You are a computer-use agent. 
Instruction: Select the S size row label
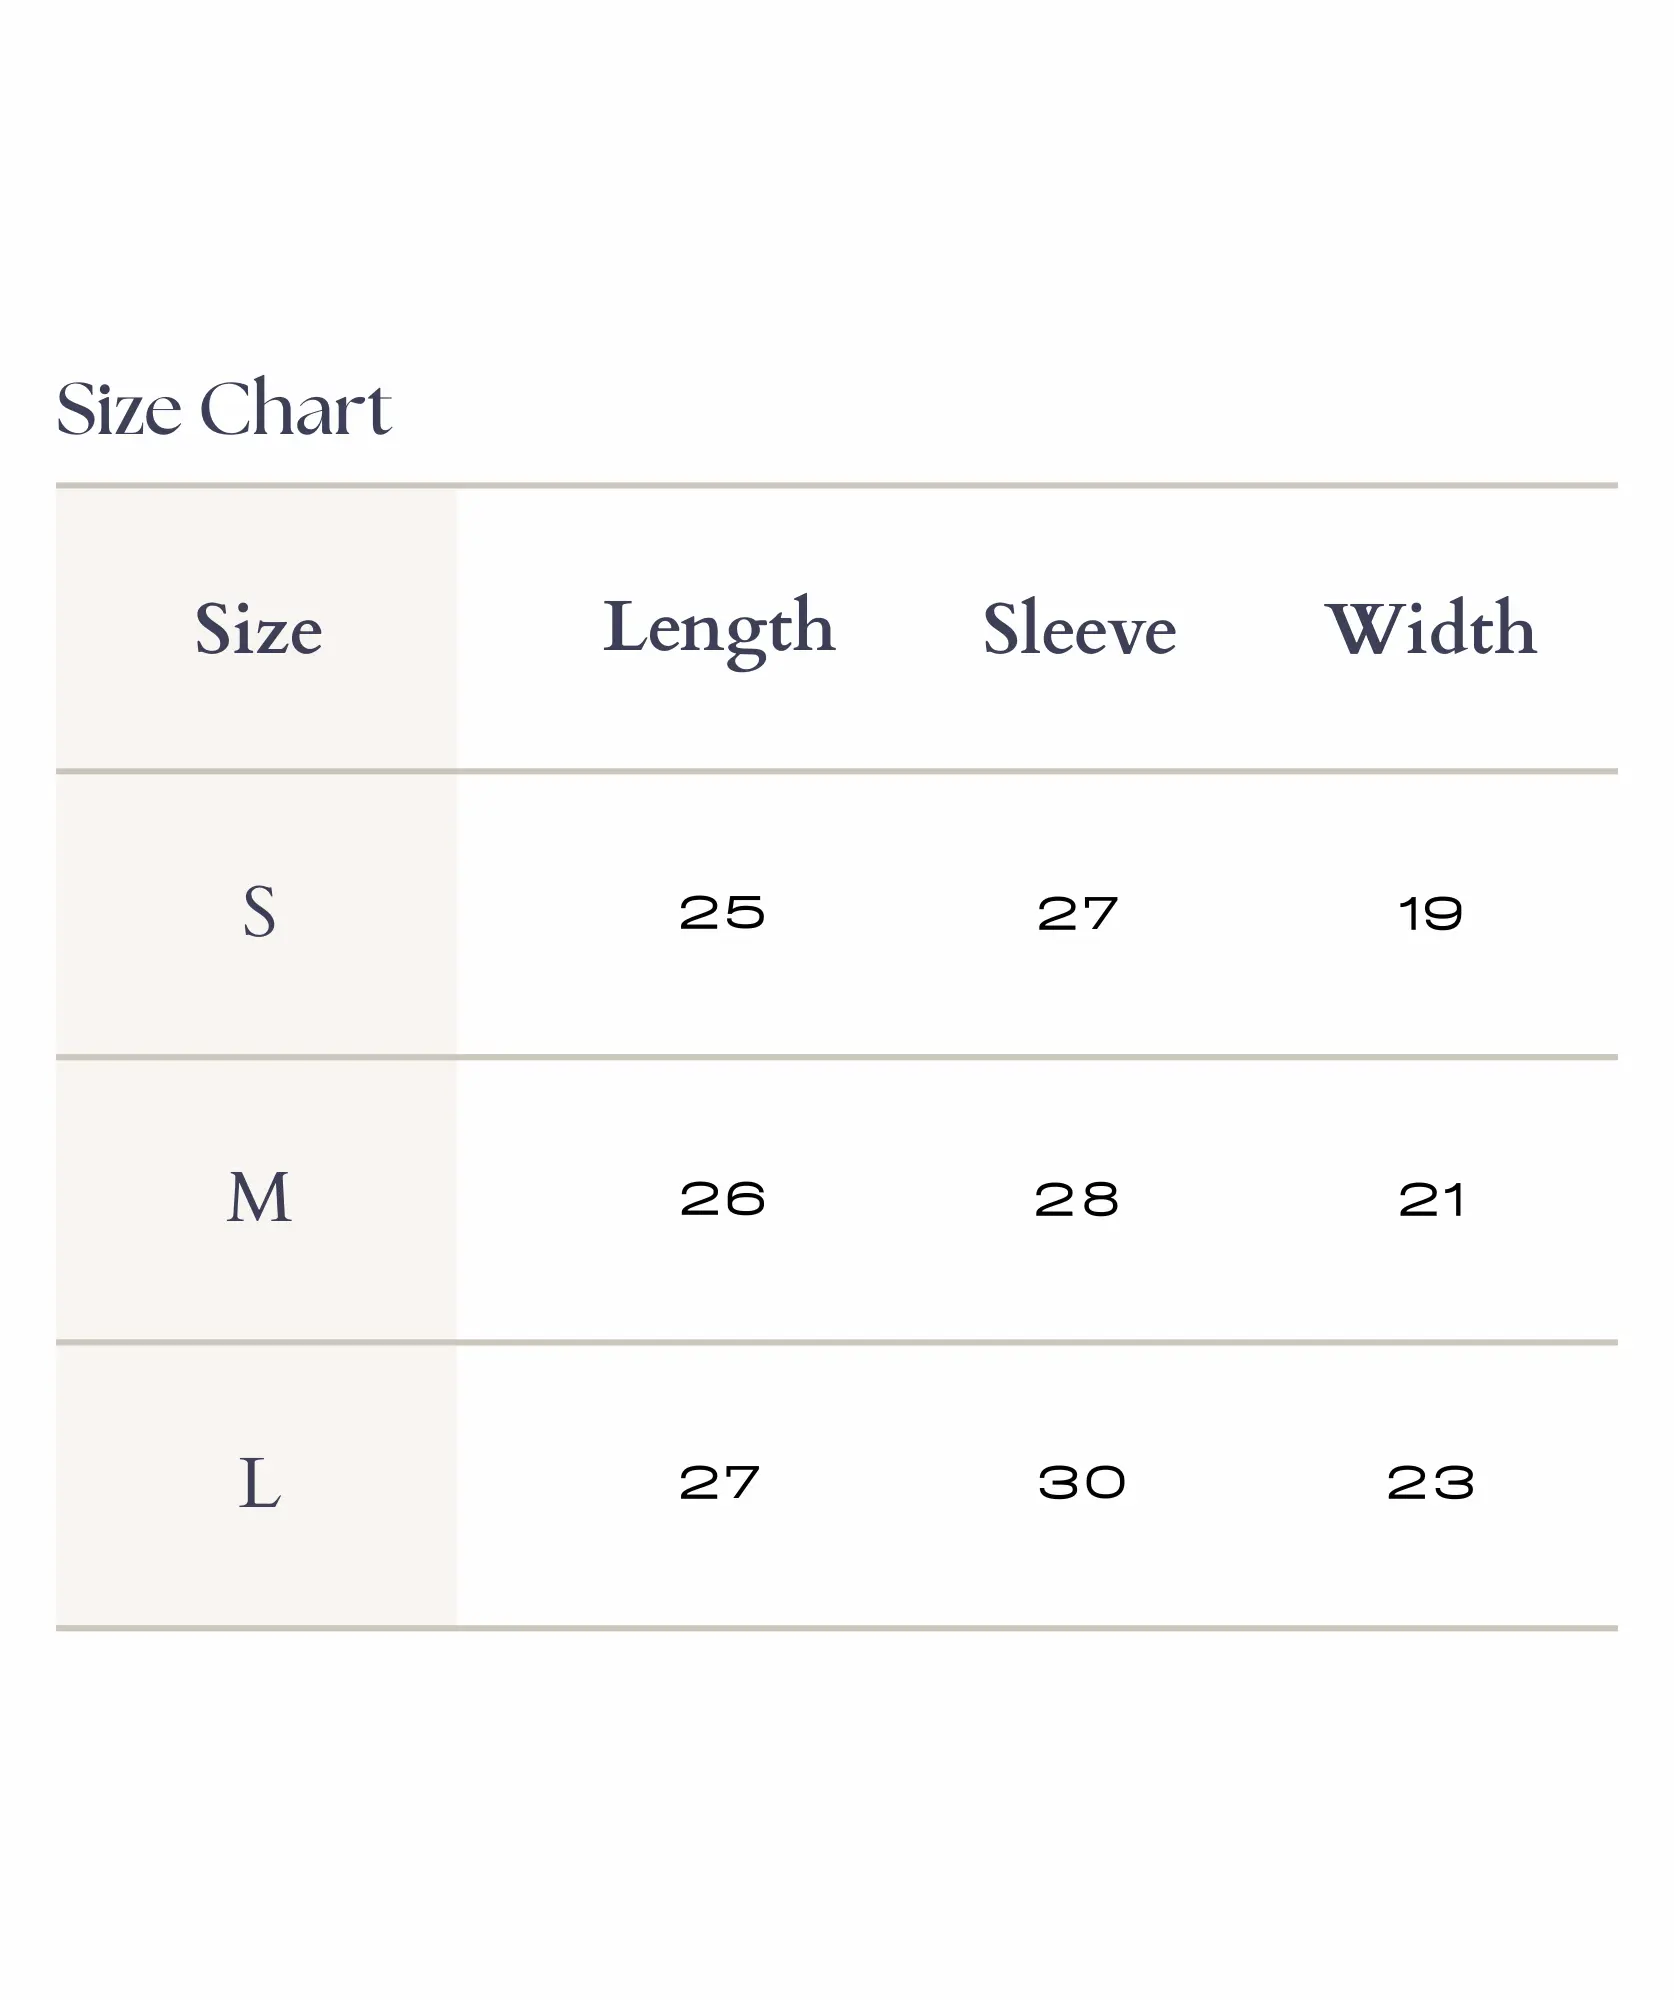(259, 912)
